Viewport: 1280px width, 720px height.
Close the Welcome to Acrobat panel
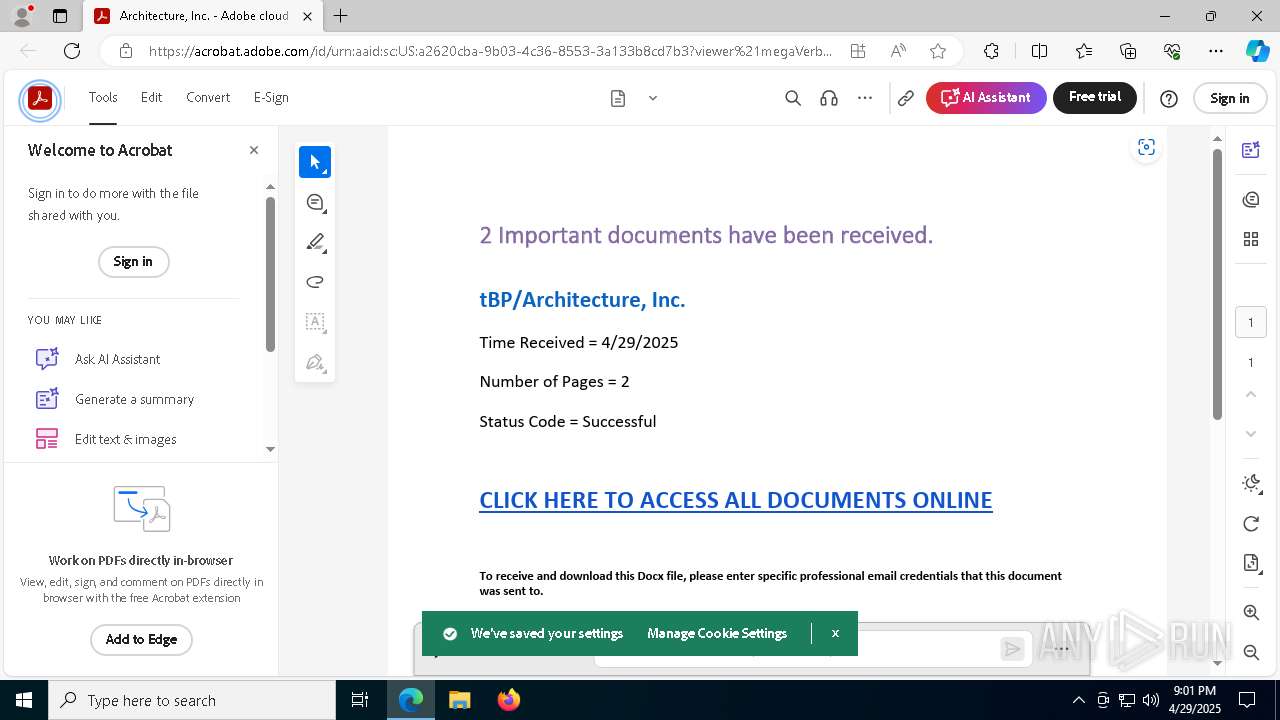[254, 150]
